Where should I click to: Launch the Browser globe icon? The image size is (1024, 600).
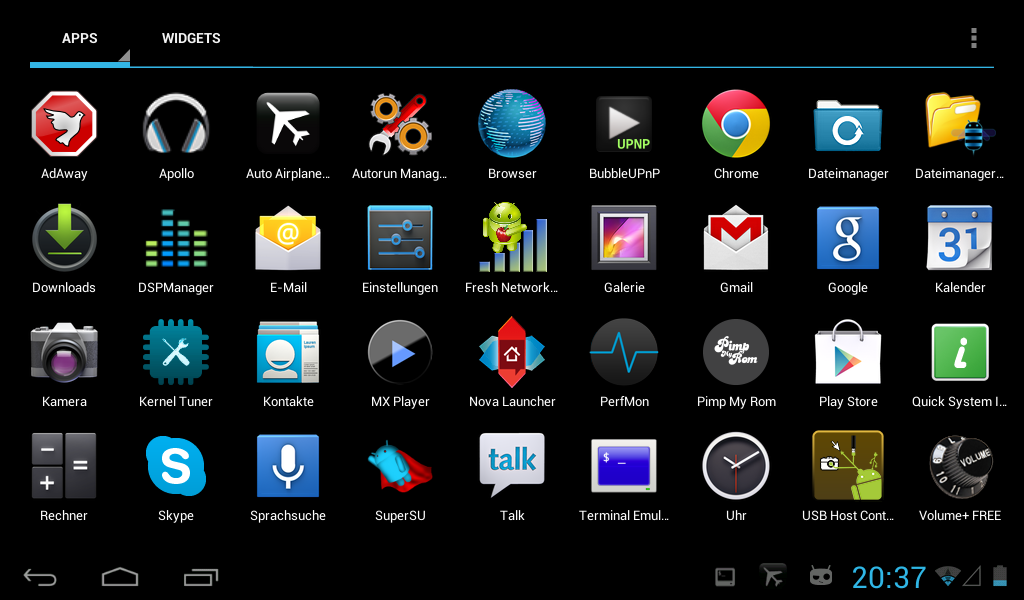tap(512, 124)
